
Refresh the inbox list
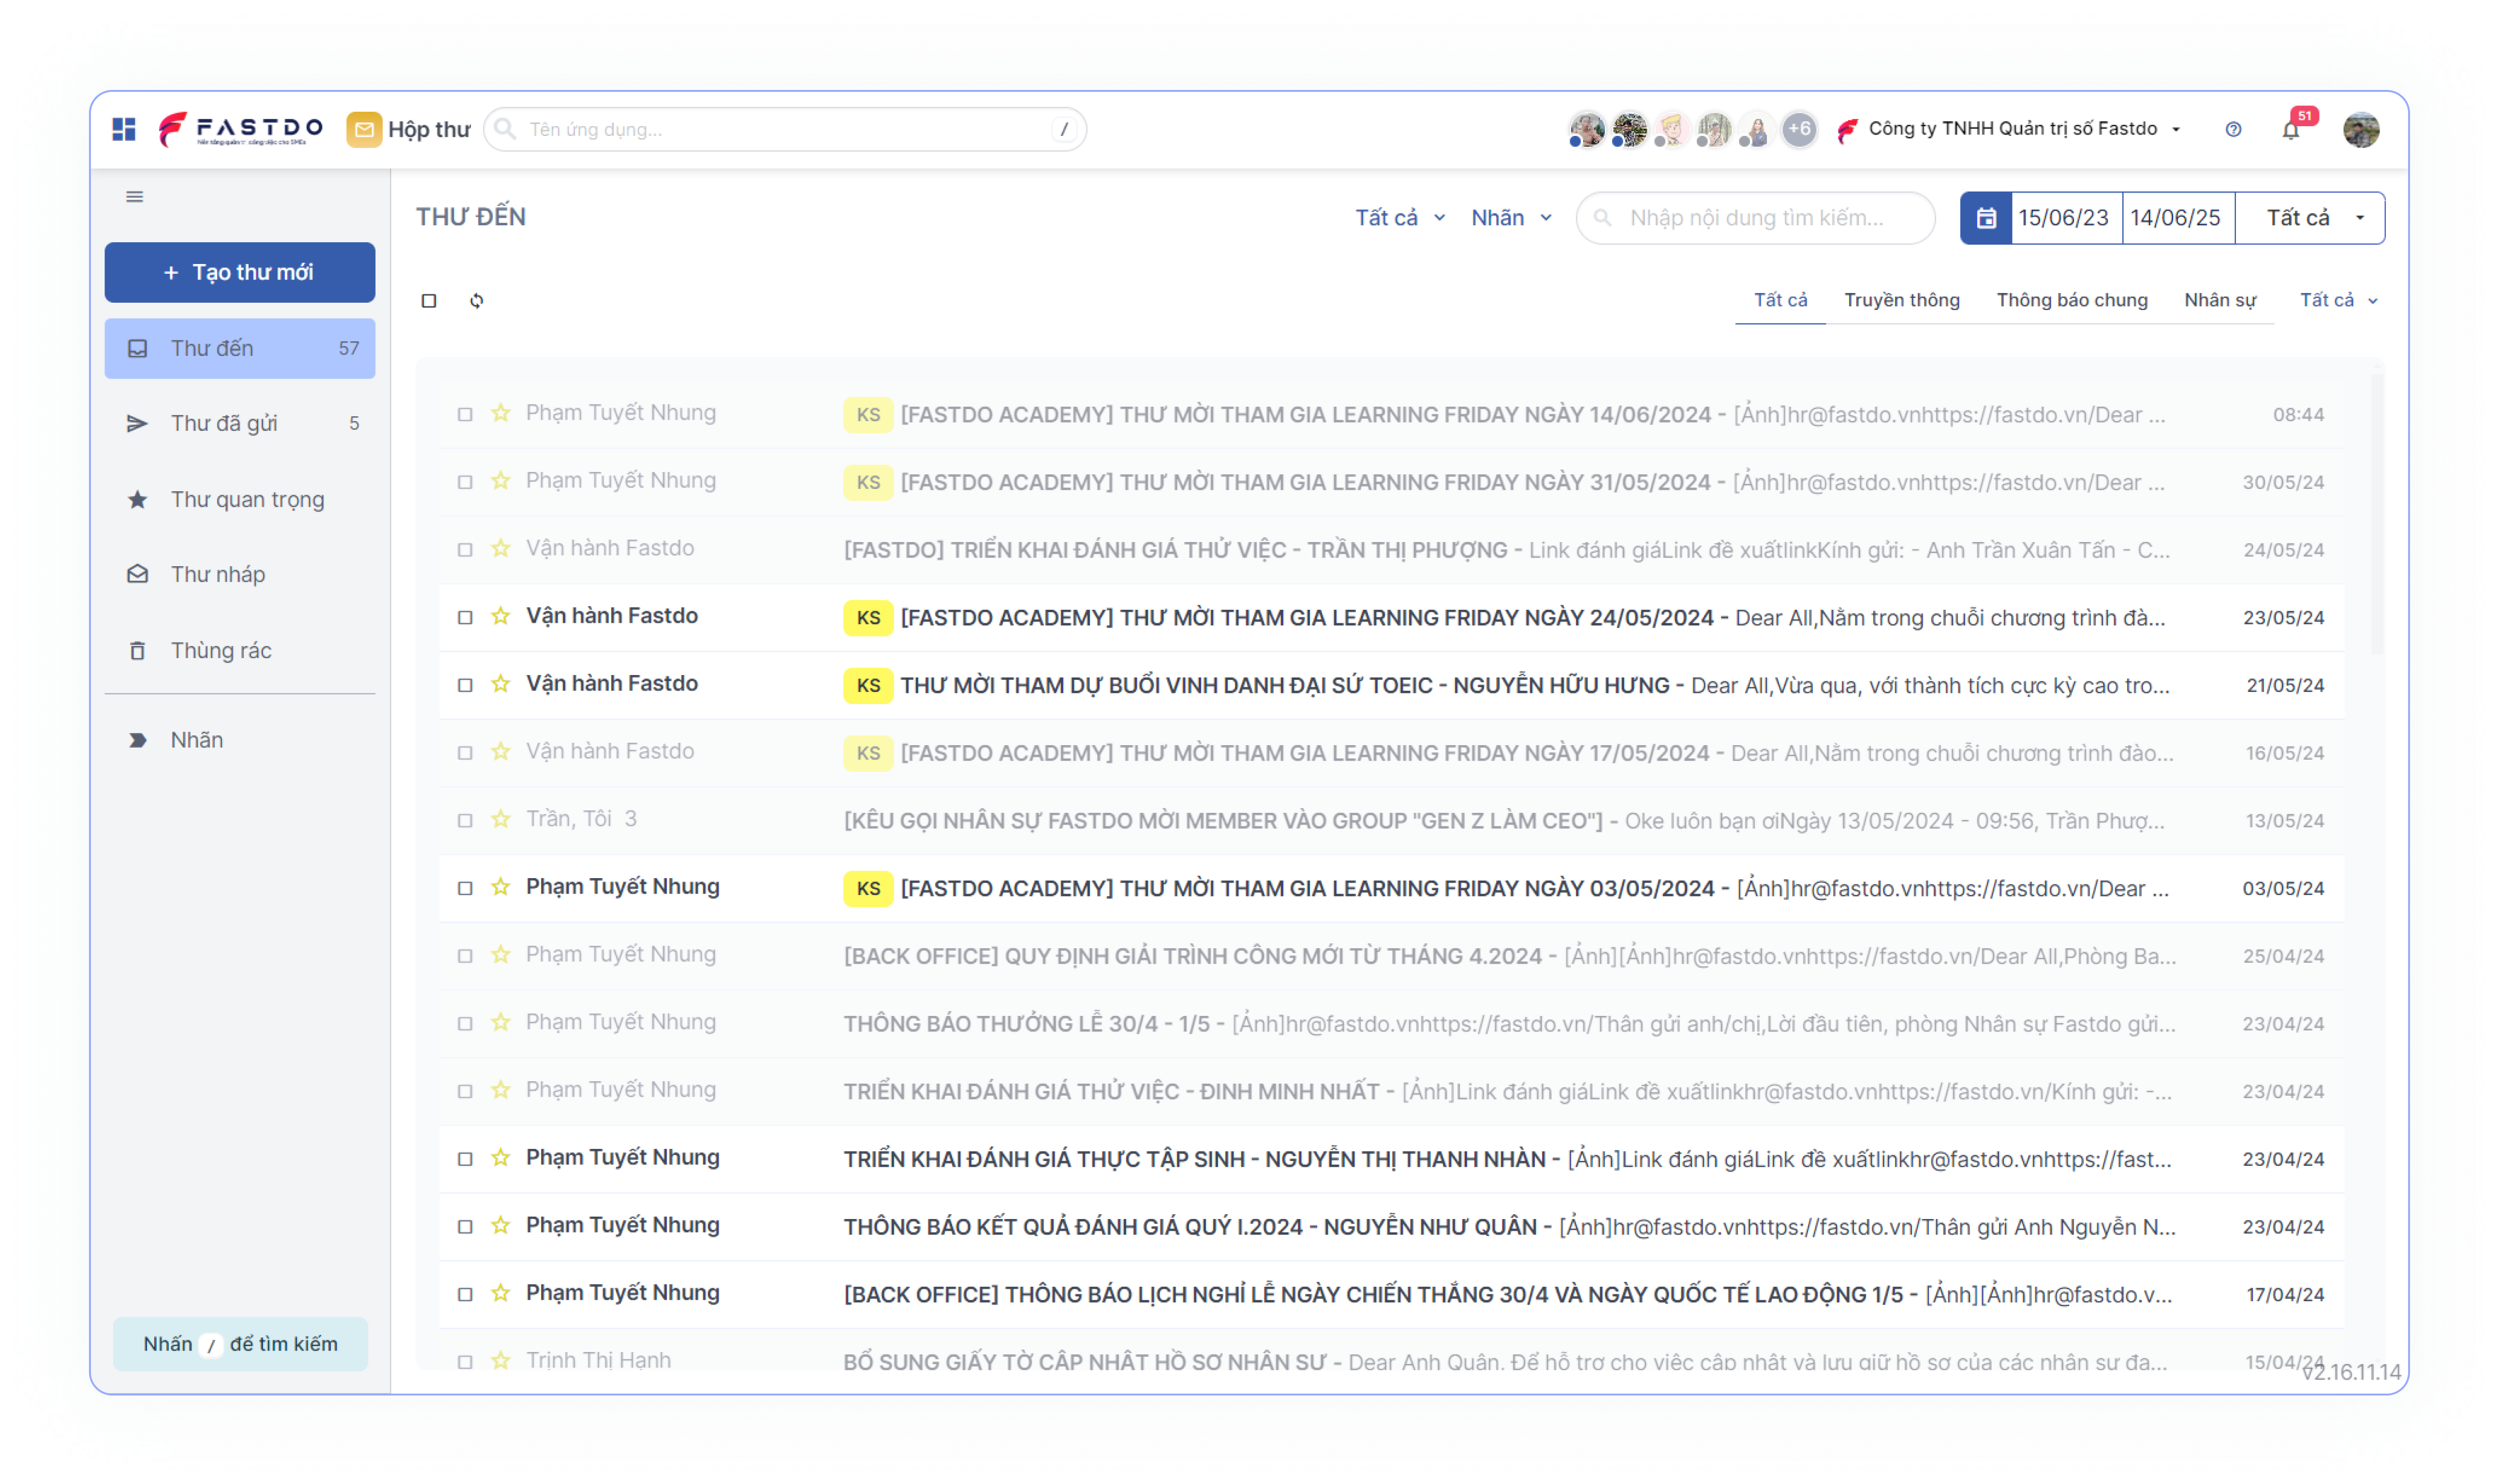tap(477, 300)
